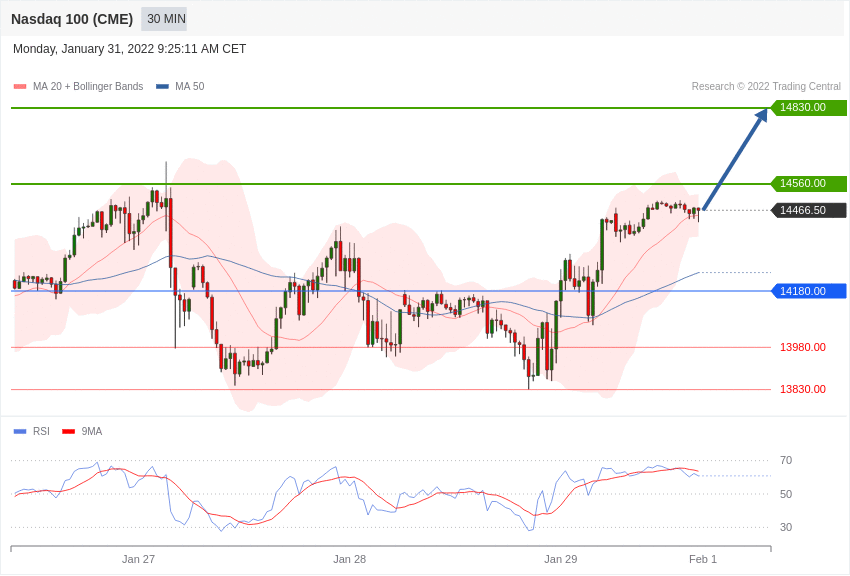Click the Jan 27 date axis label
This screenshot has width=850, height=576.
pos(138,559)
